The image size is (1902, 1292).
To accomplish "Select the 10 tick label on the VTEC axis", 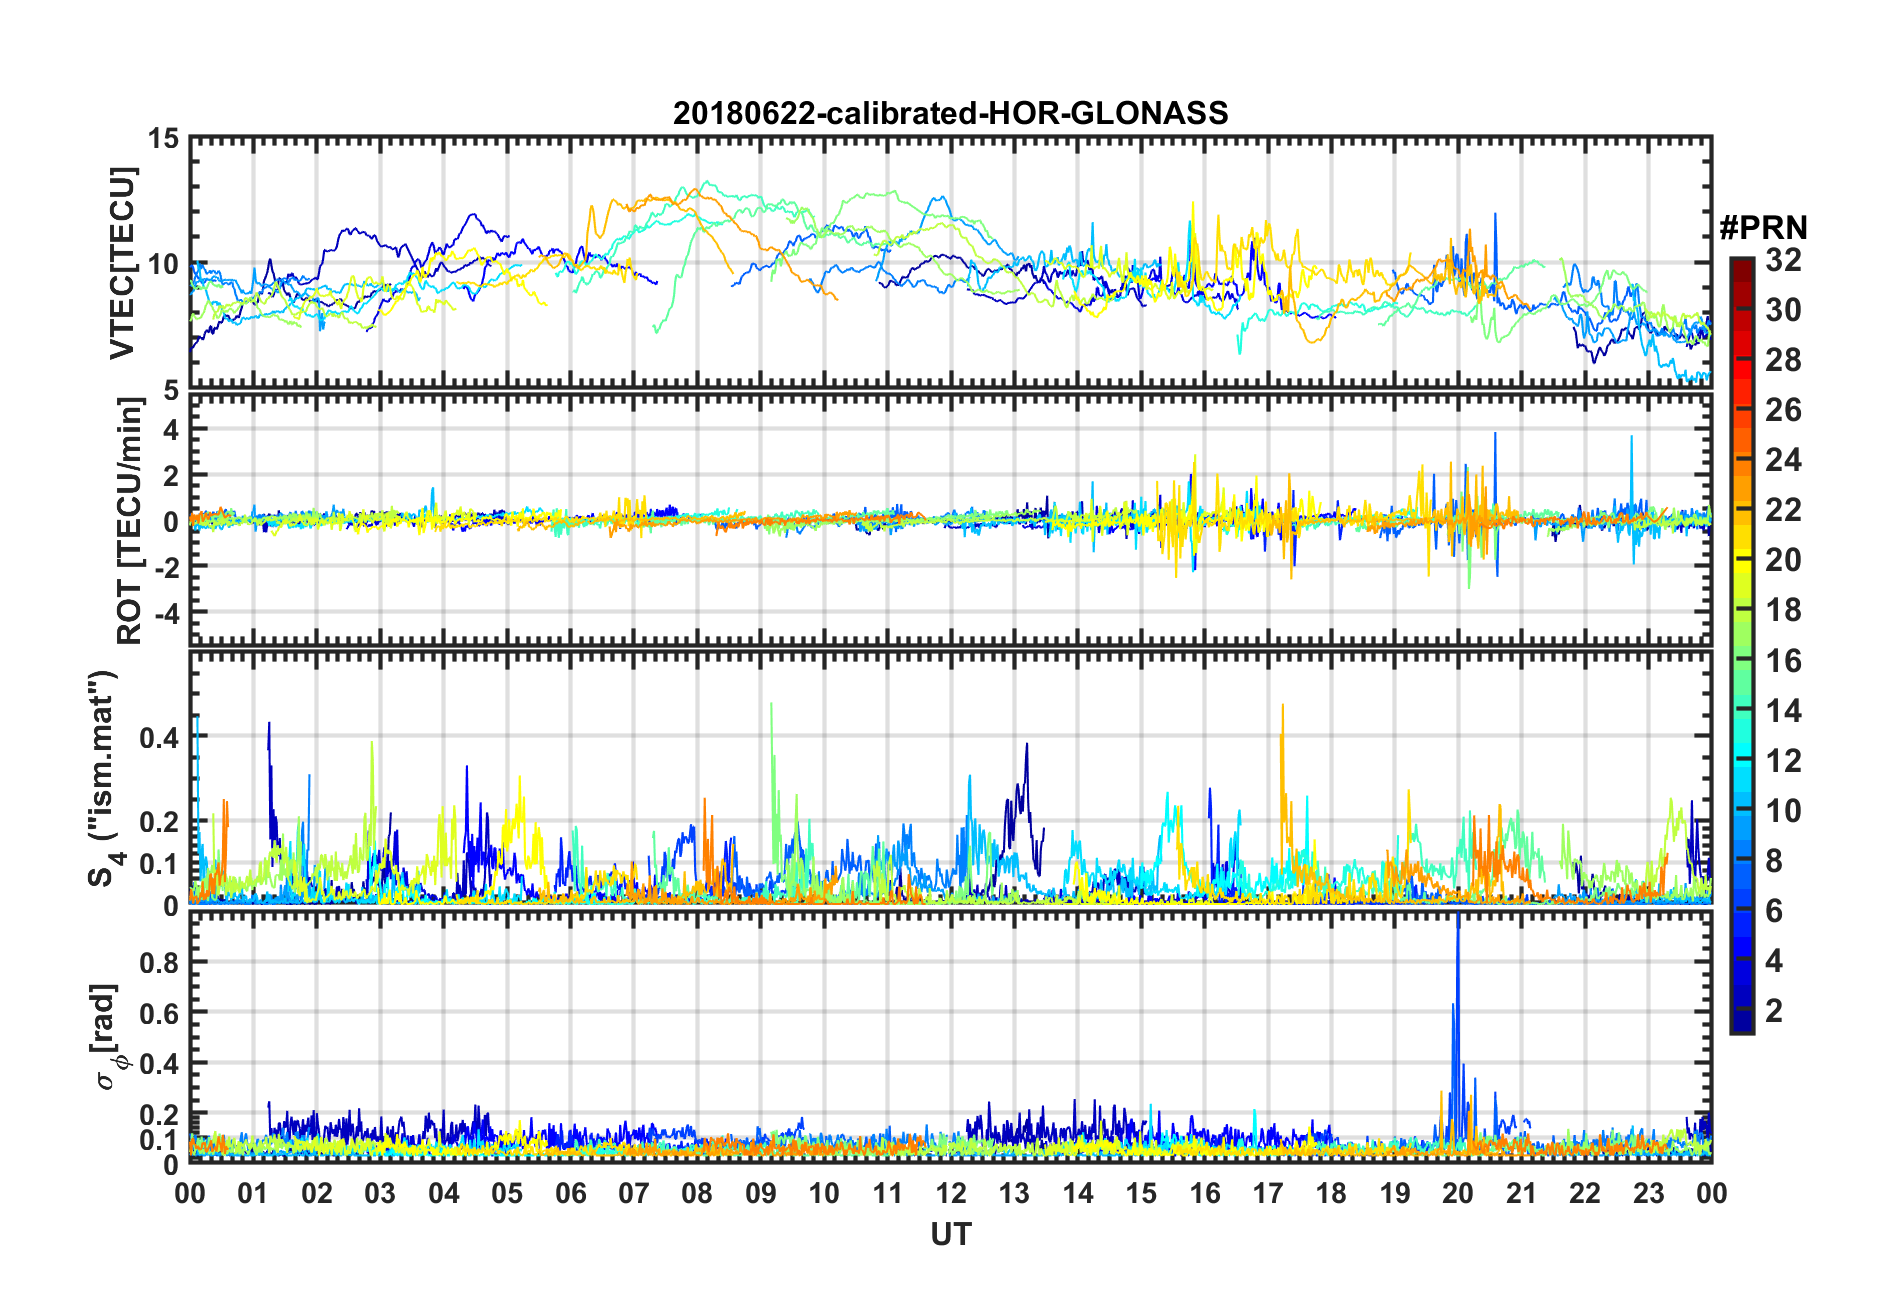I will click(x=163, y=264).
